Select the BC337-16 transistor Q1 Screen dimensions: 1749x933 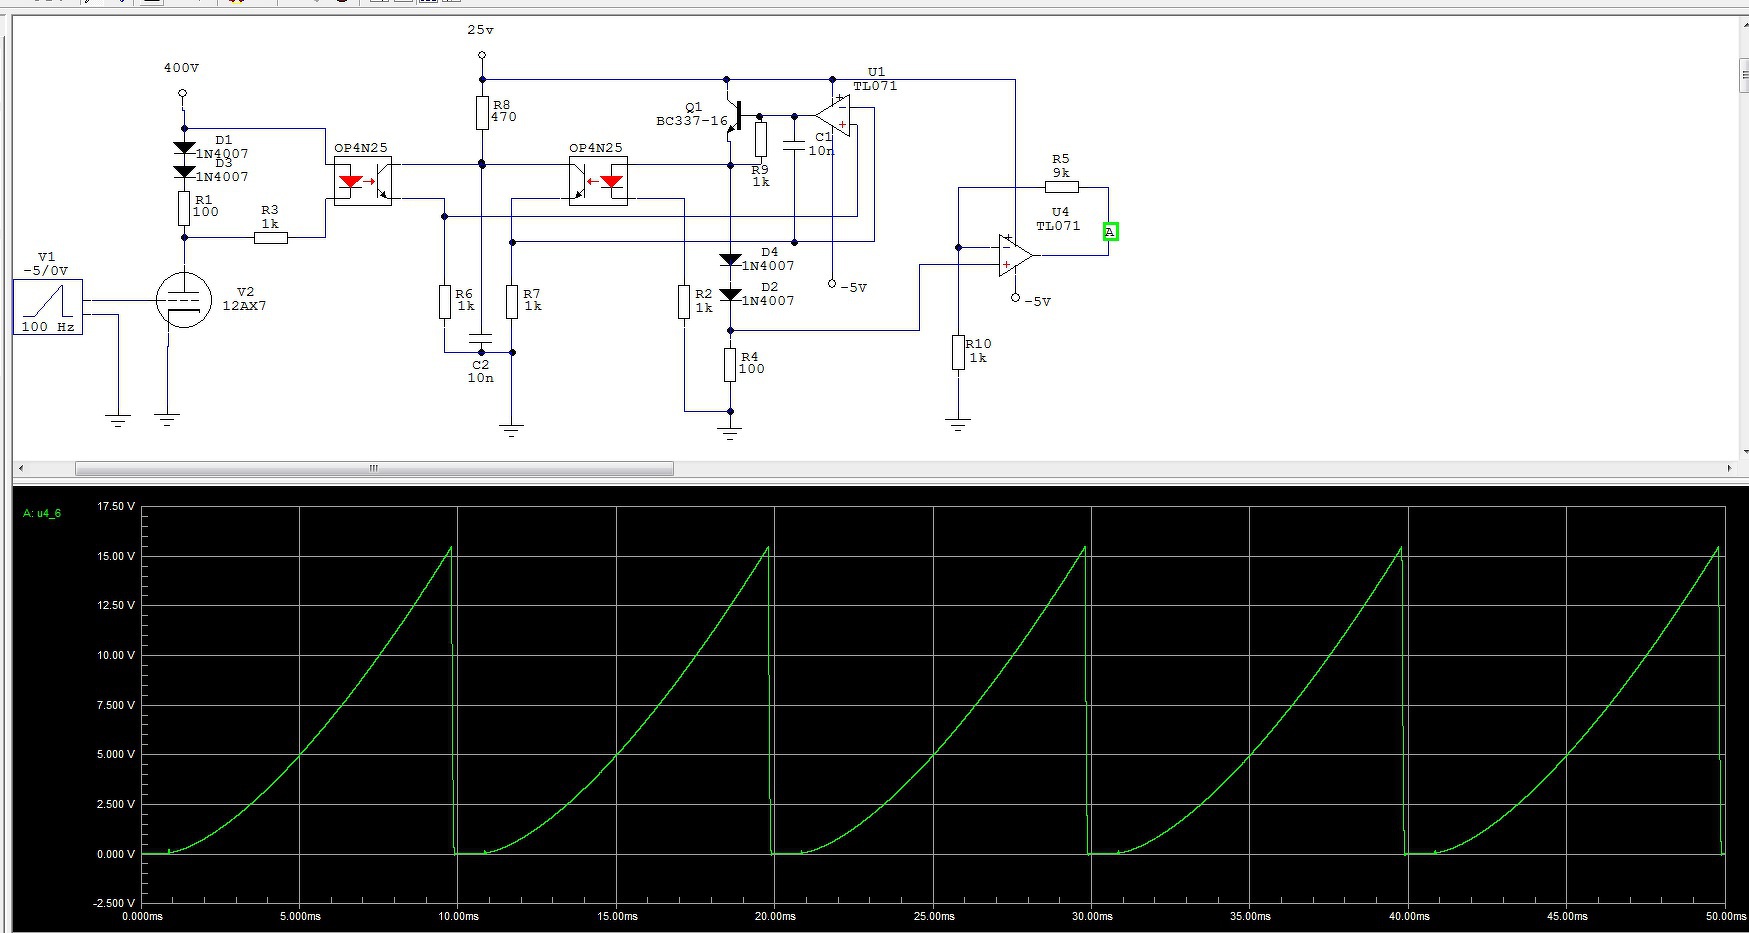(735, 118)
